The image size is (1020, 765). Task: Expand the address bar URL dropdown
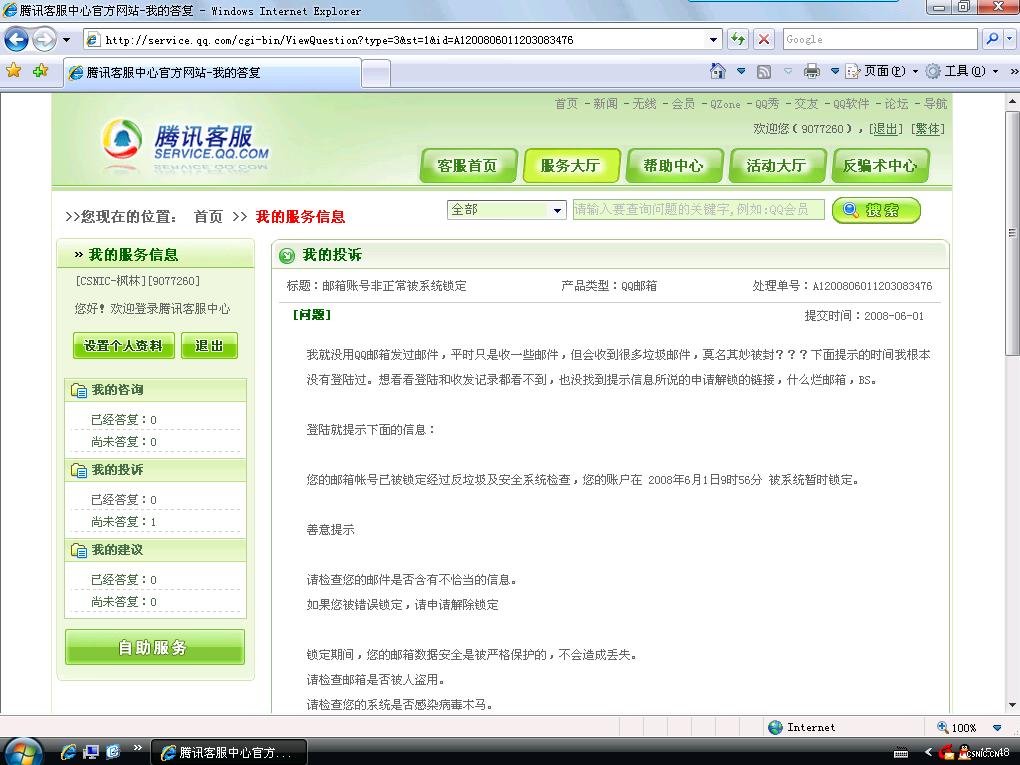point(714,40)
